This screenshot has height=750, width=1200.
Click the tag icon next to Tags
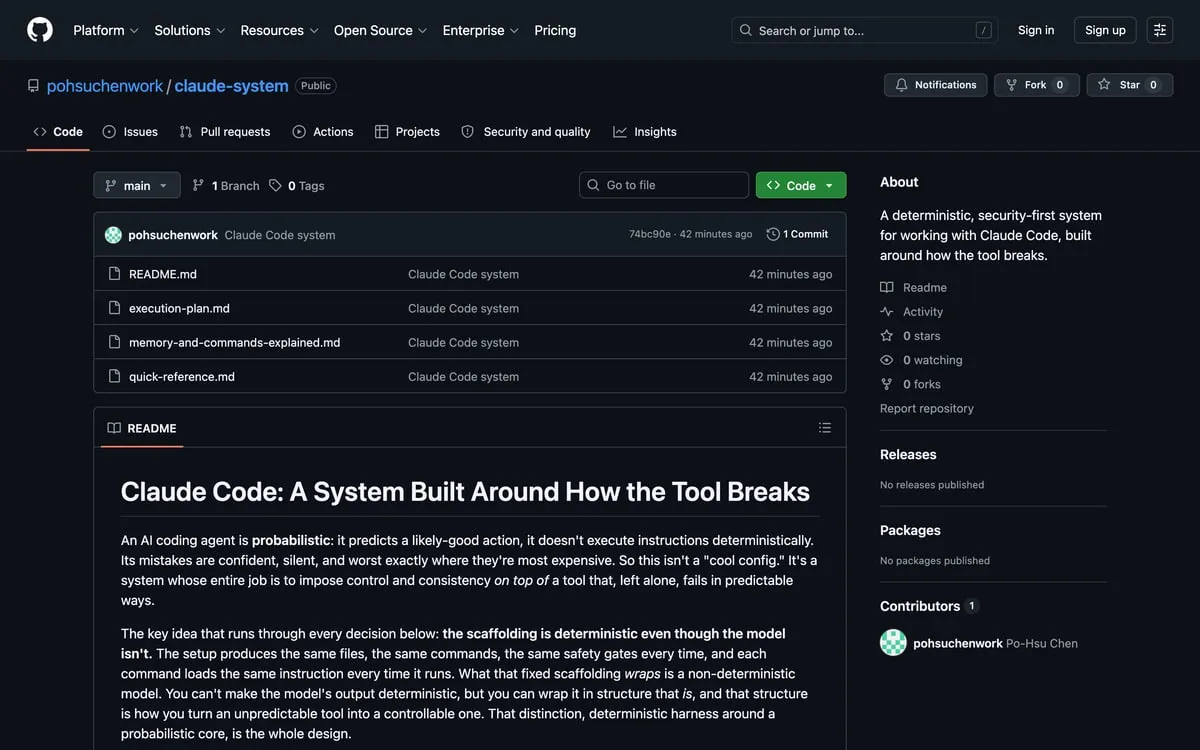(275, 186)
